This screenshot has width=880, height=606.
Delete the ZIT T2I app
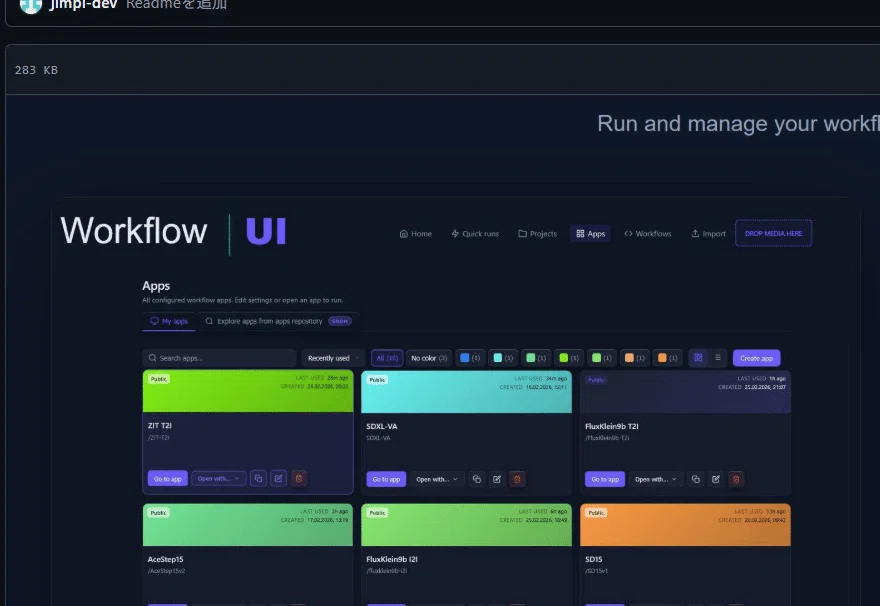click(299, 479)
